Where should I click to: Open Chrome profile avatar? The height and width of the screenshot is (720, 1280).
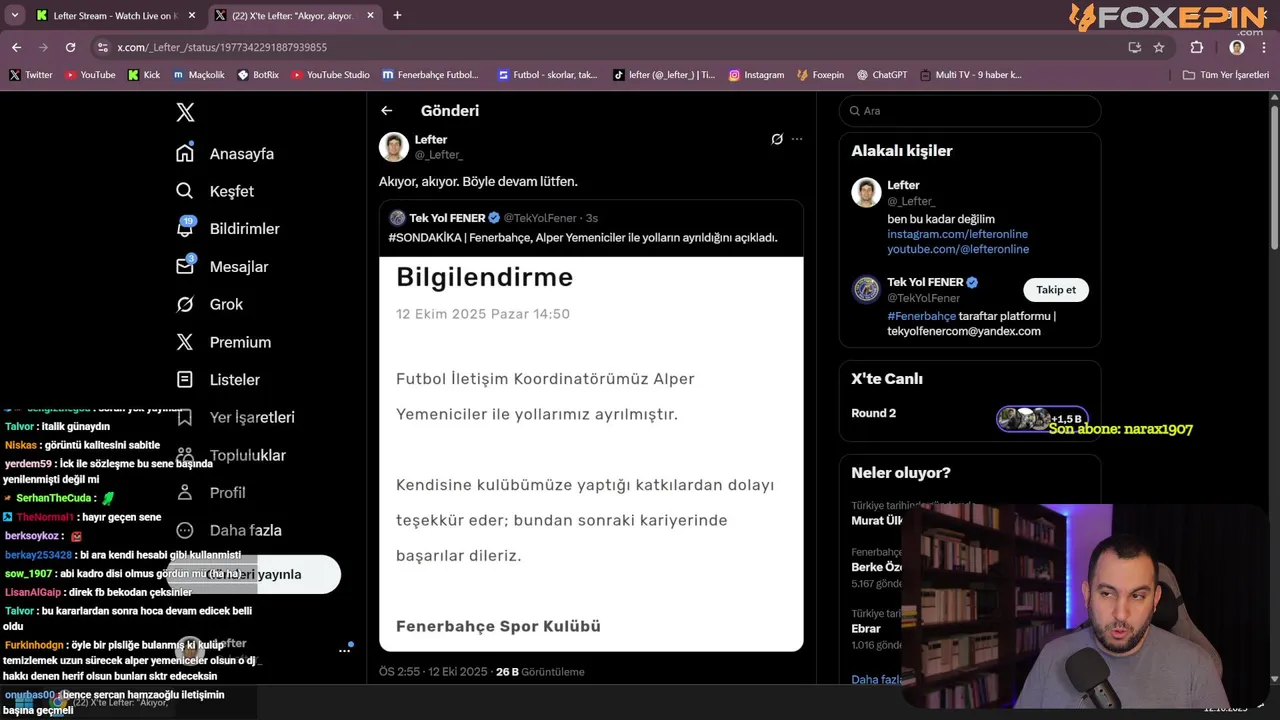coord(1237,47)
